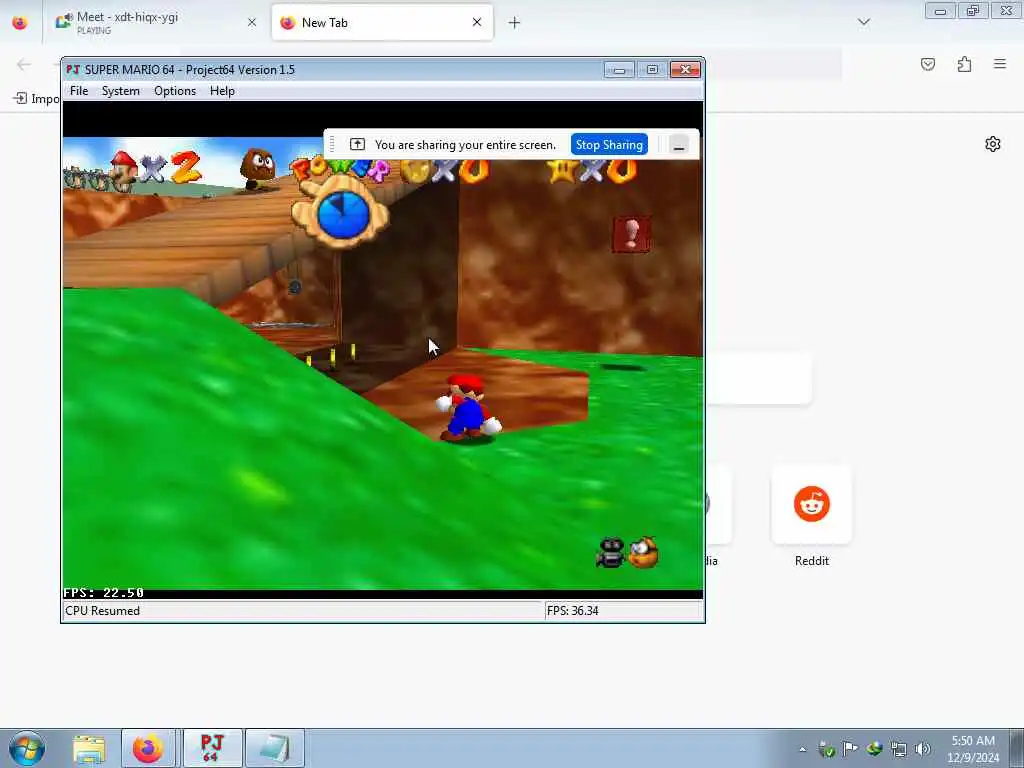The image size is (1024, 768).
Task: Close the Meet tab
Action: tap(251, 22)
